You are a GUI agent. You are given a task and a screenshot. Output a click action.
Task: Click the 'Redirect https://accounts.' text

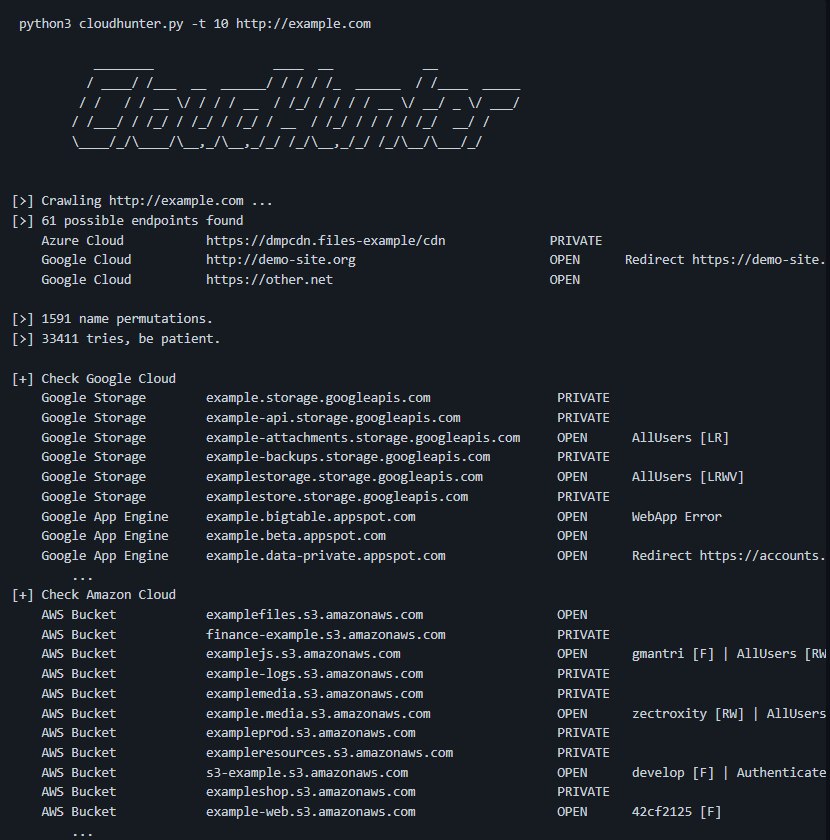point(729,556)
